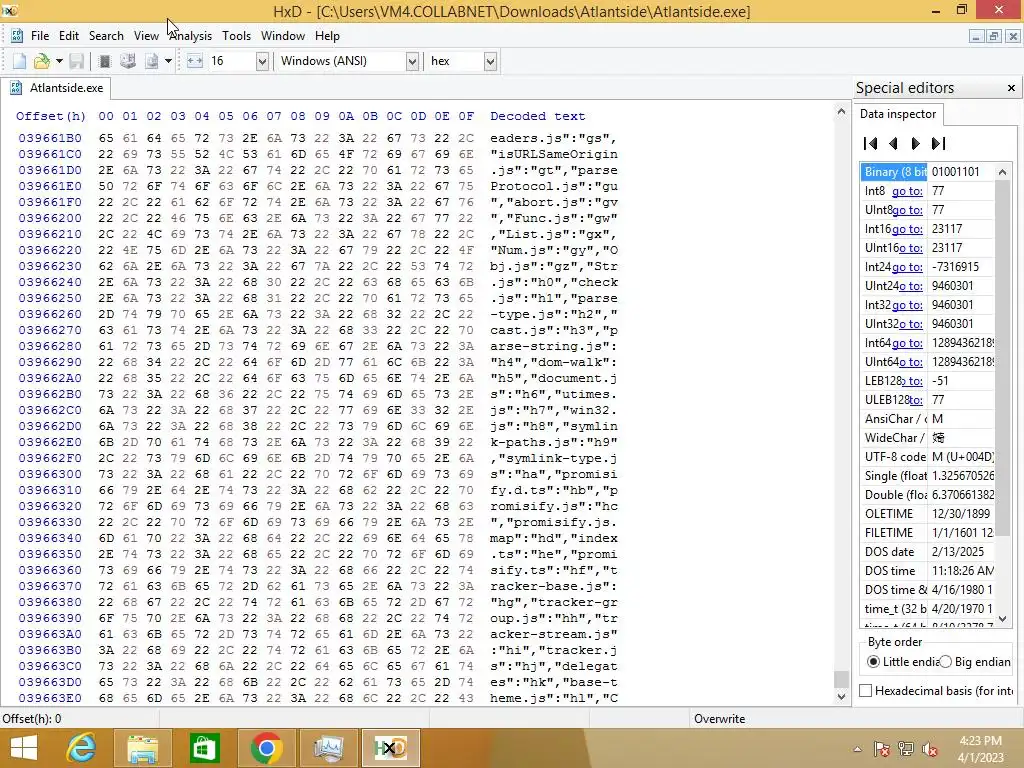1024x768 pixels.
Task: Go to next byte in Data inspector
Action: click(916, 144)
